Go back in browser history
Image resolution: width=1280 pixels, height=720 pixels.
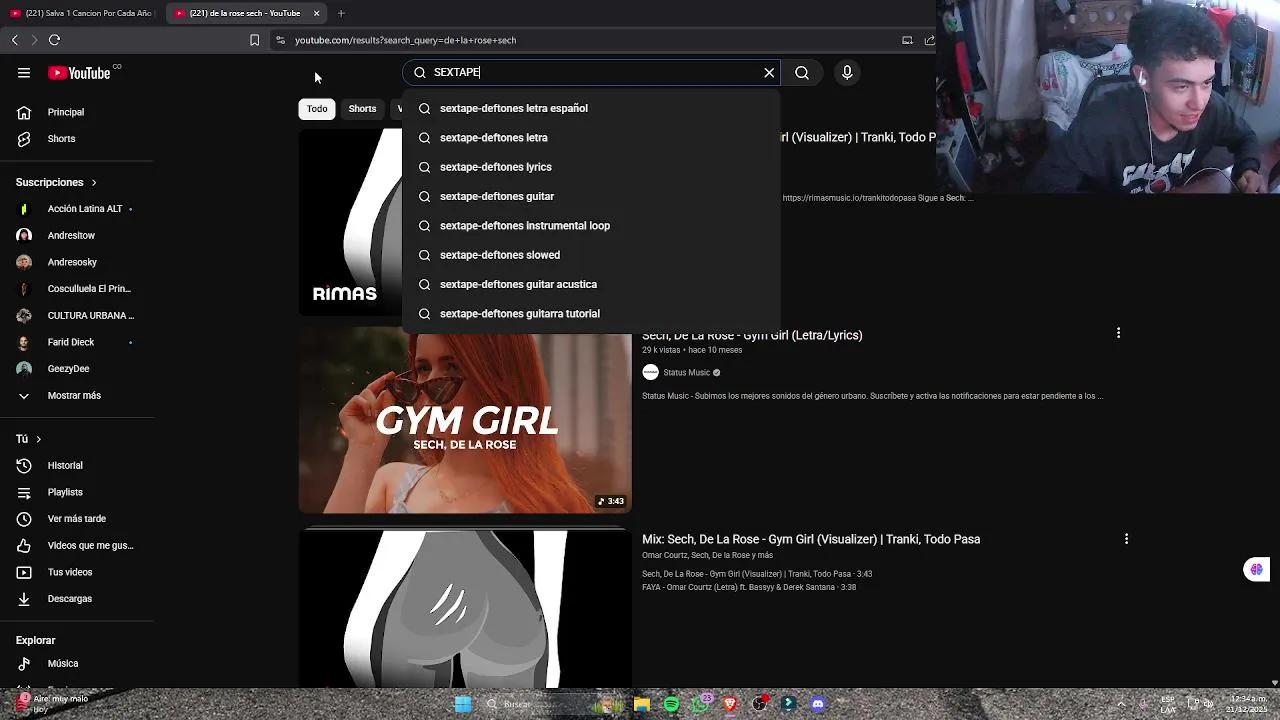coord(15,40)
